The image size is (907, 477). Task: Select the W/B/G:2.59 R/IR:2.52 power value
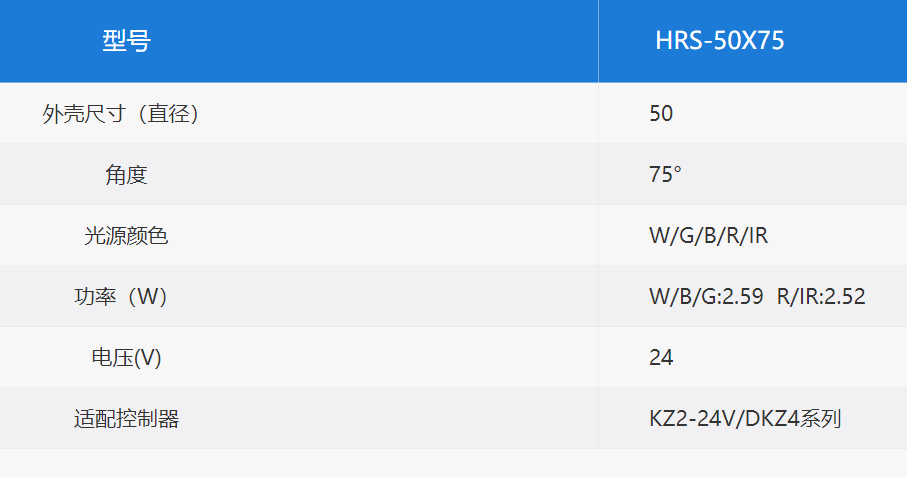pyautogui.click(x=757, y=297)
